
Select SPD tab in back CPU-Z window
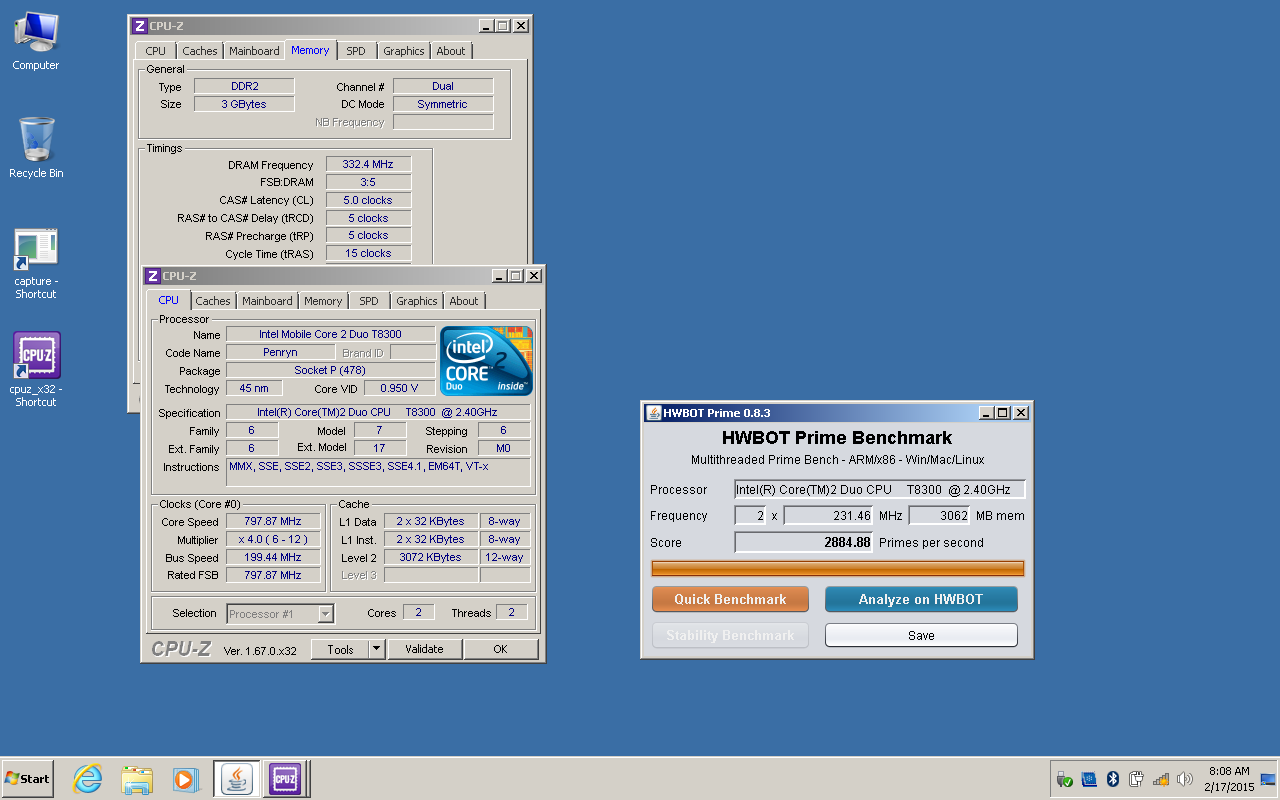tap(356, 51)
